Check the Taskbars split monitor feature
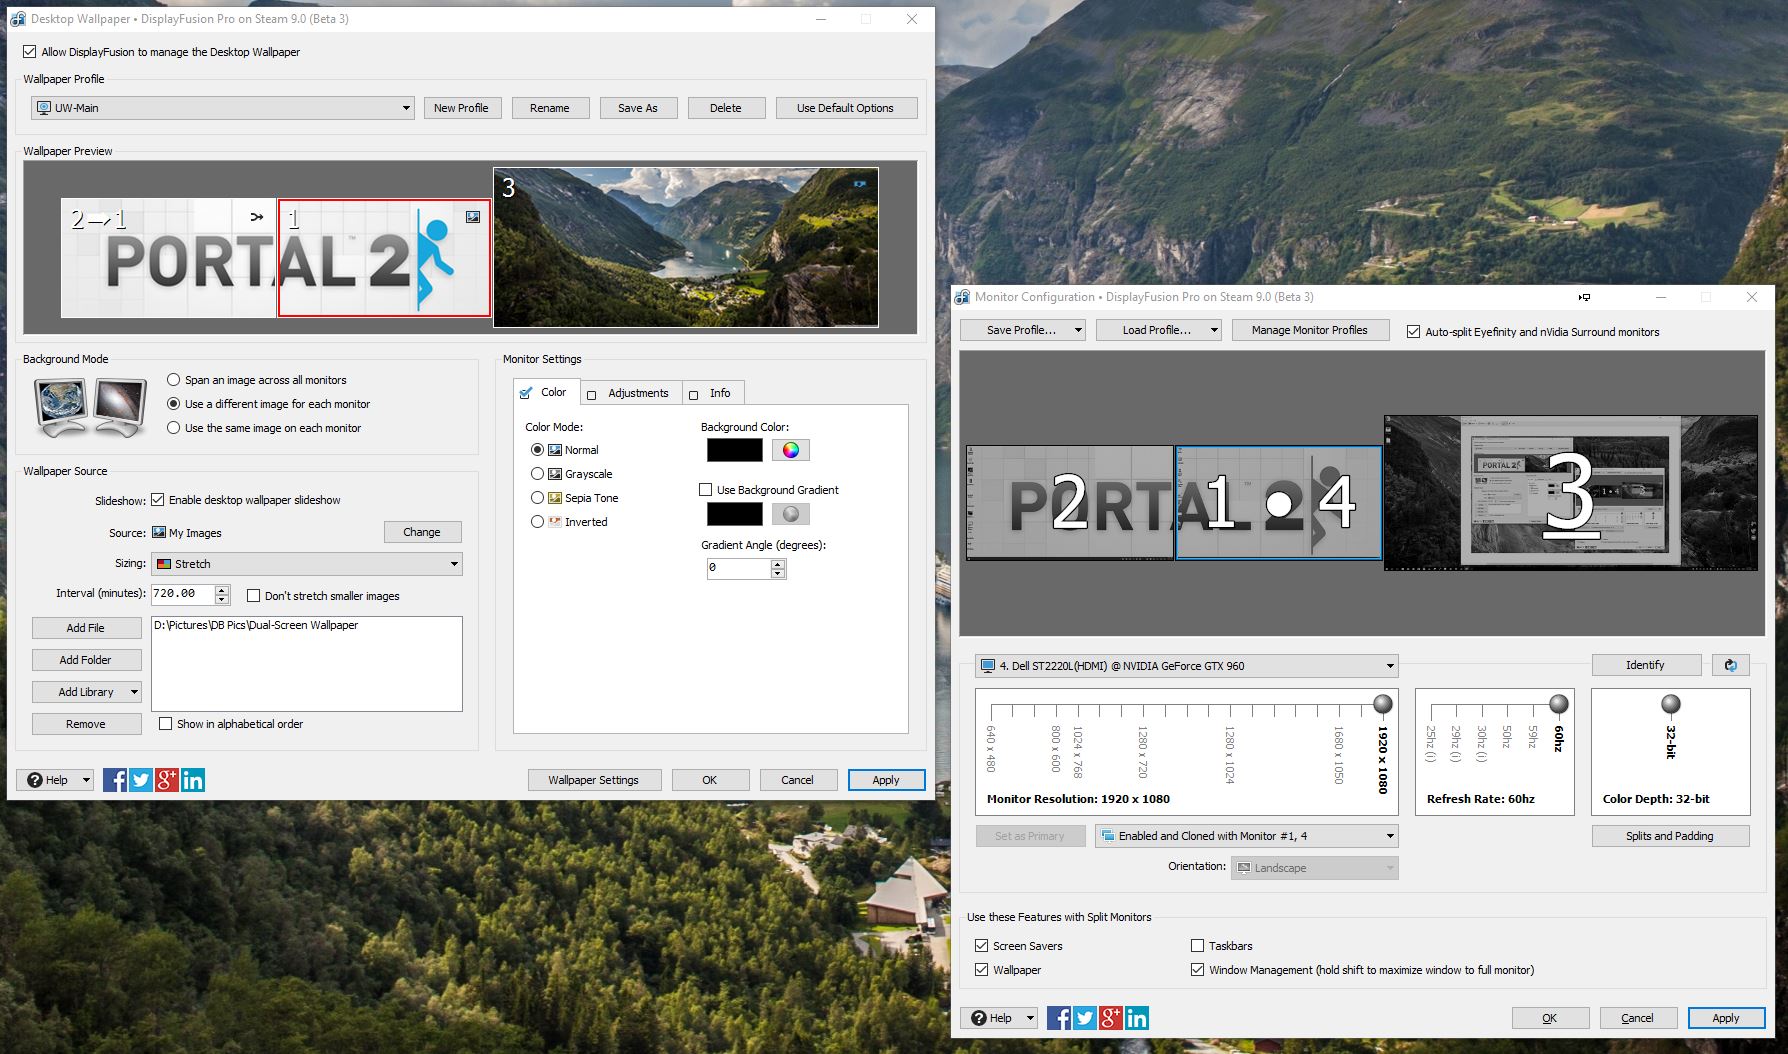 (x=1197, y=946)
